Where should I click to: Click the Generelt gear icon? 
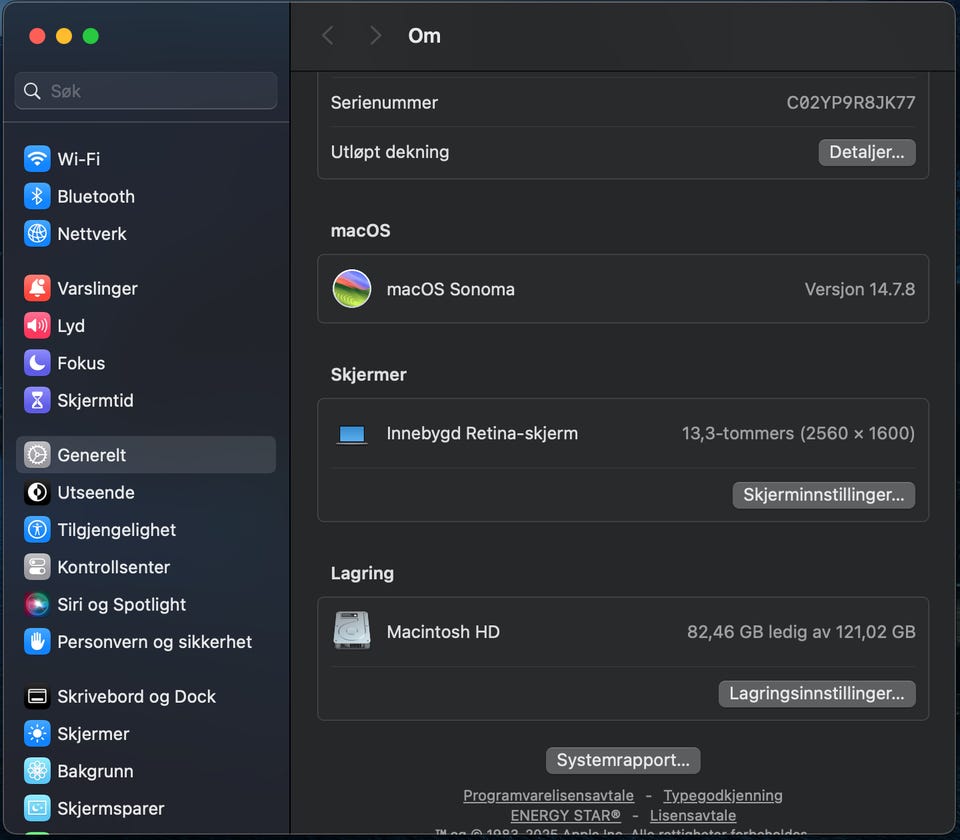(x=37, y=455)
